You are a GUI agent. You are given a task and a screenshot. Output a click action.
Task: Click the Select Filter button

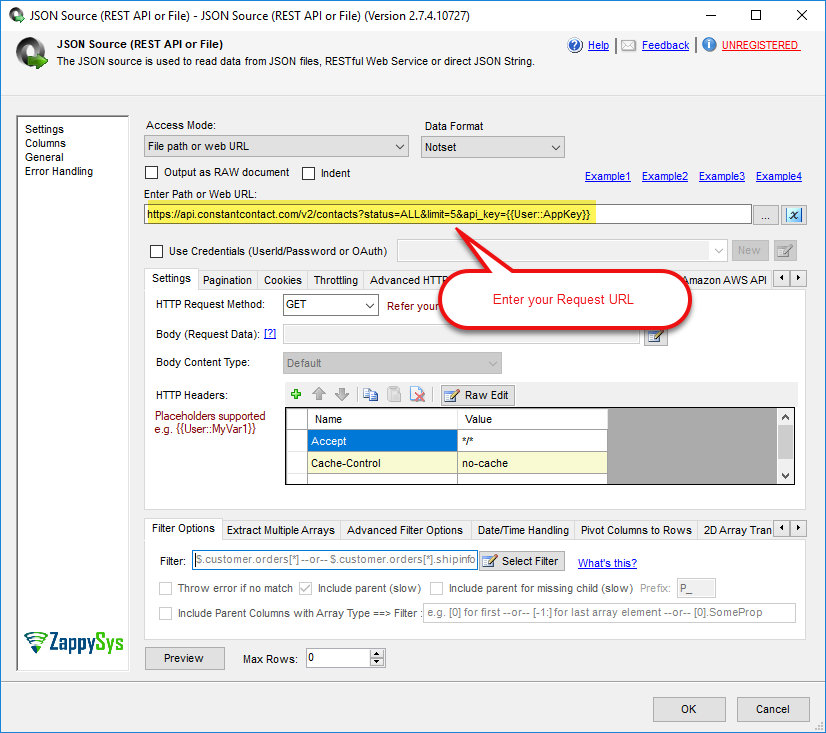(522, 561)
